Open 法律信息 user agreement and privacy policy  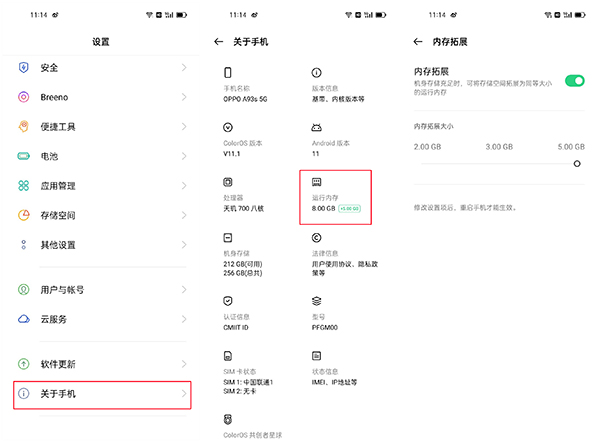coord(340,255)
